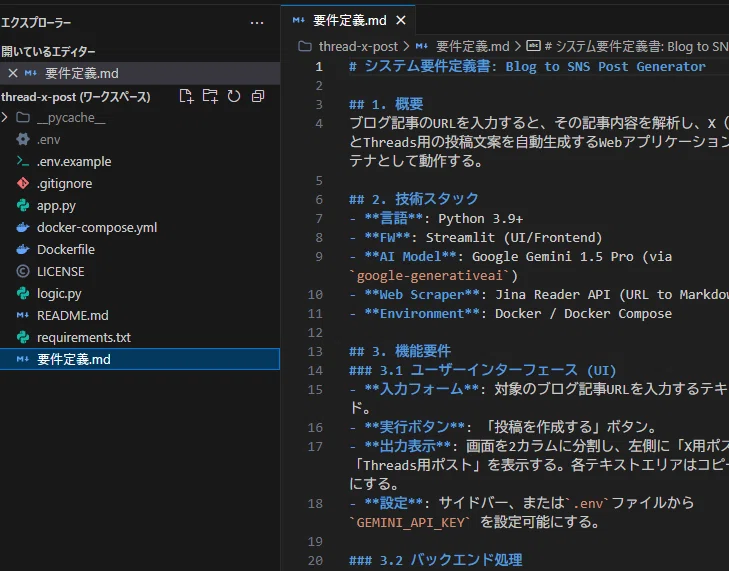Click the gear icon beside .env

click(x=23, y=139)
